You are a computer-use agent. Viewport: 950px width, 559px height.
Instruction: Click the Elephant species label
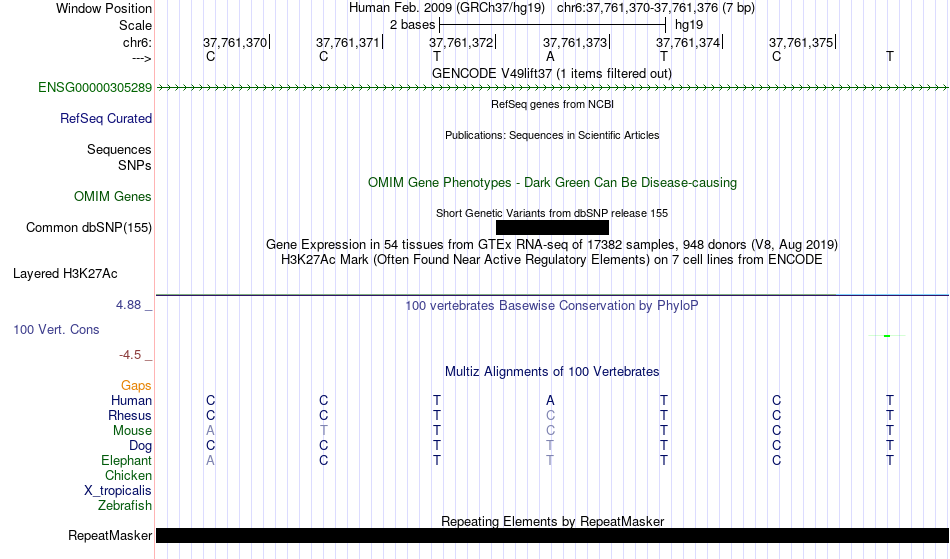[x=127, y=461]
